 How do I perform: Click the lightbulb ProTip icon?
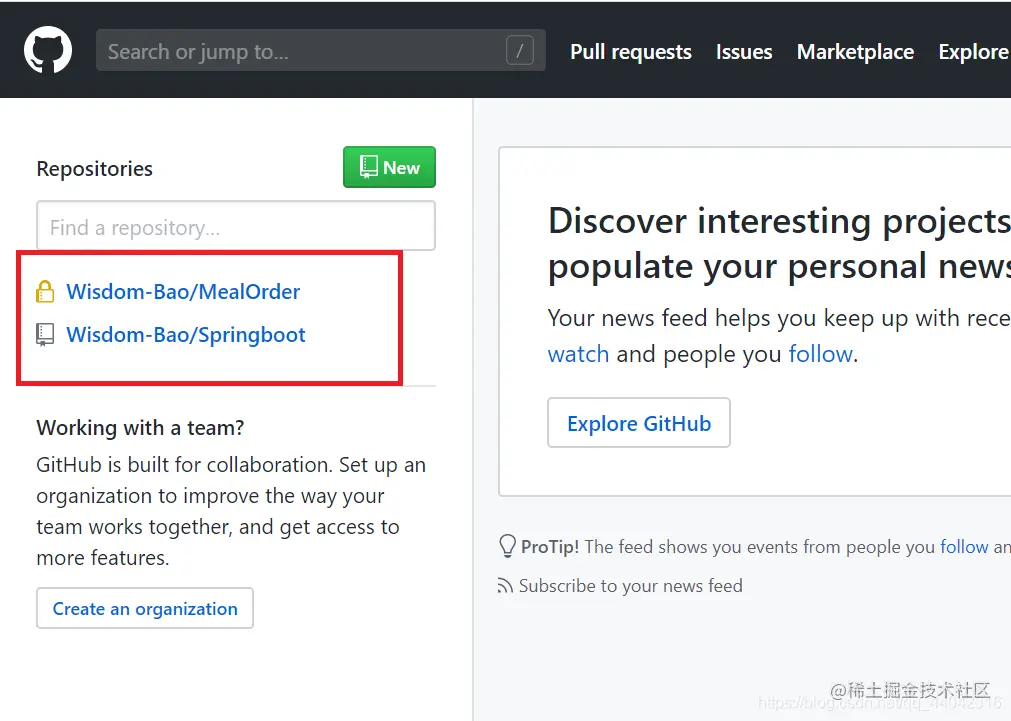(x=507, y=546)
